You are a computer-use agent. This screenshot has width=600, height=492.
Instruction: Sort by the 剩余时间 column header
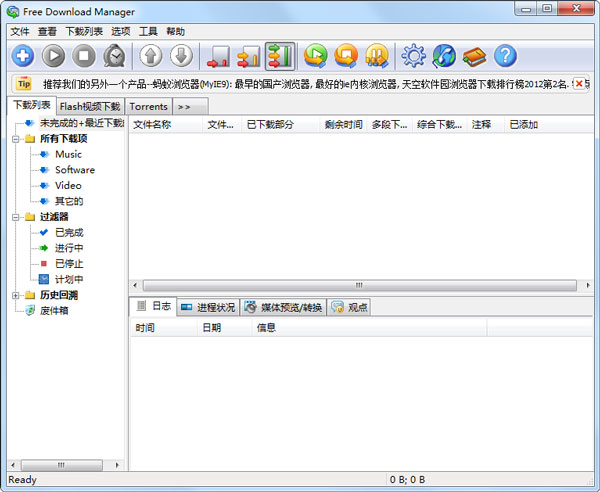tap(343, 125)
